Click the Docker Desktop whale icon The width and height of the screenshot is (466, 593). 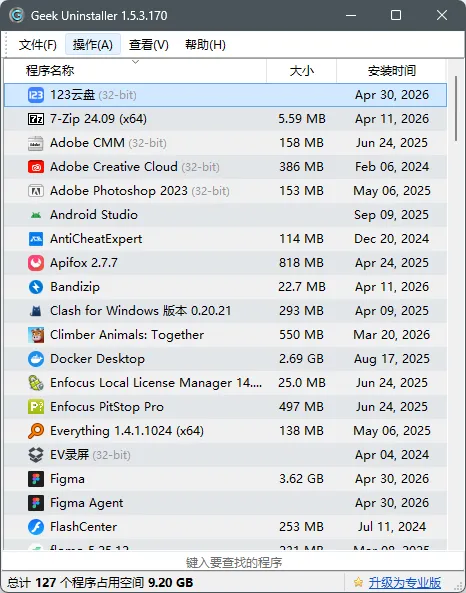(x=36, y=359)
